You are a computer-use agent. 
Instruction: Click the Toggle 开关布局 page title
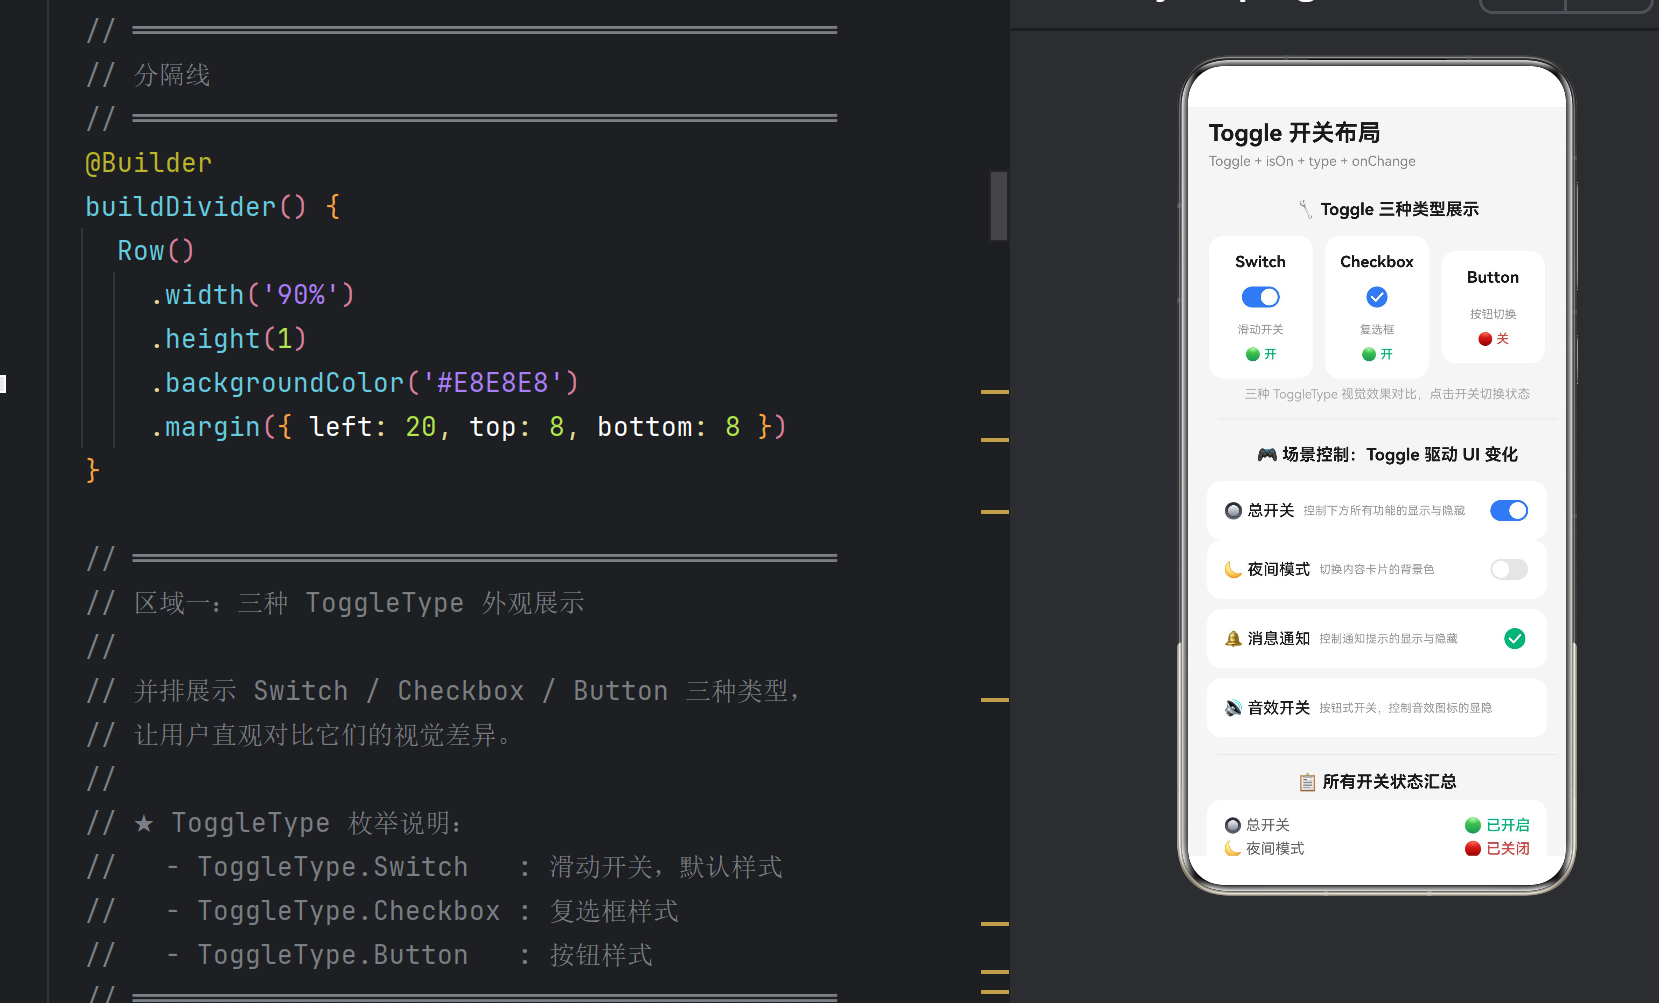click(1294, 133)
